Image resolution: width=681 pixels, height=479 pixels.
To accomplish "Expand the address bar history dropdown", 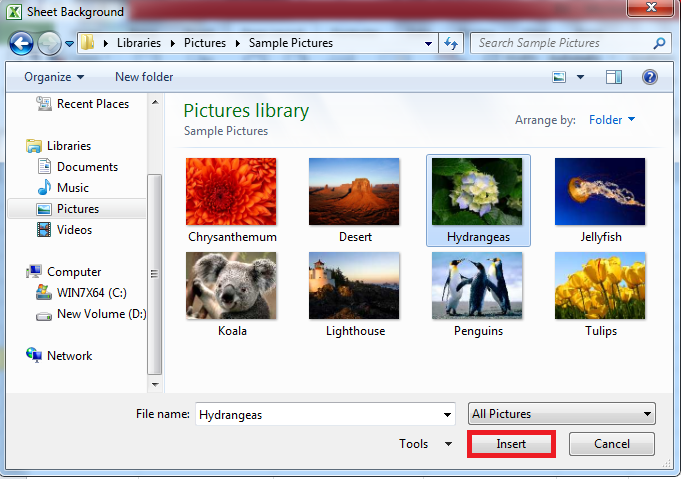I will coord(428,43).
